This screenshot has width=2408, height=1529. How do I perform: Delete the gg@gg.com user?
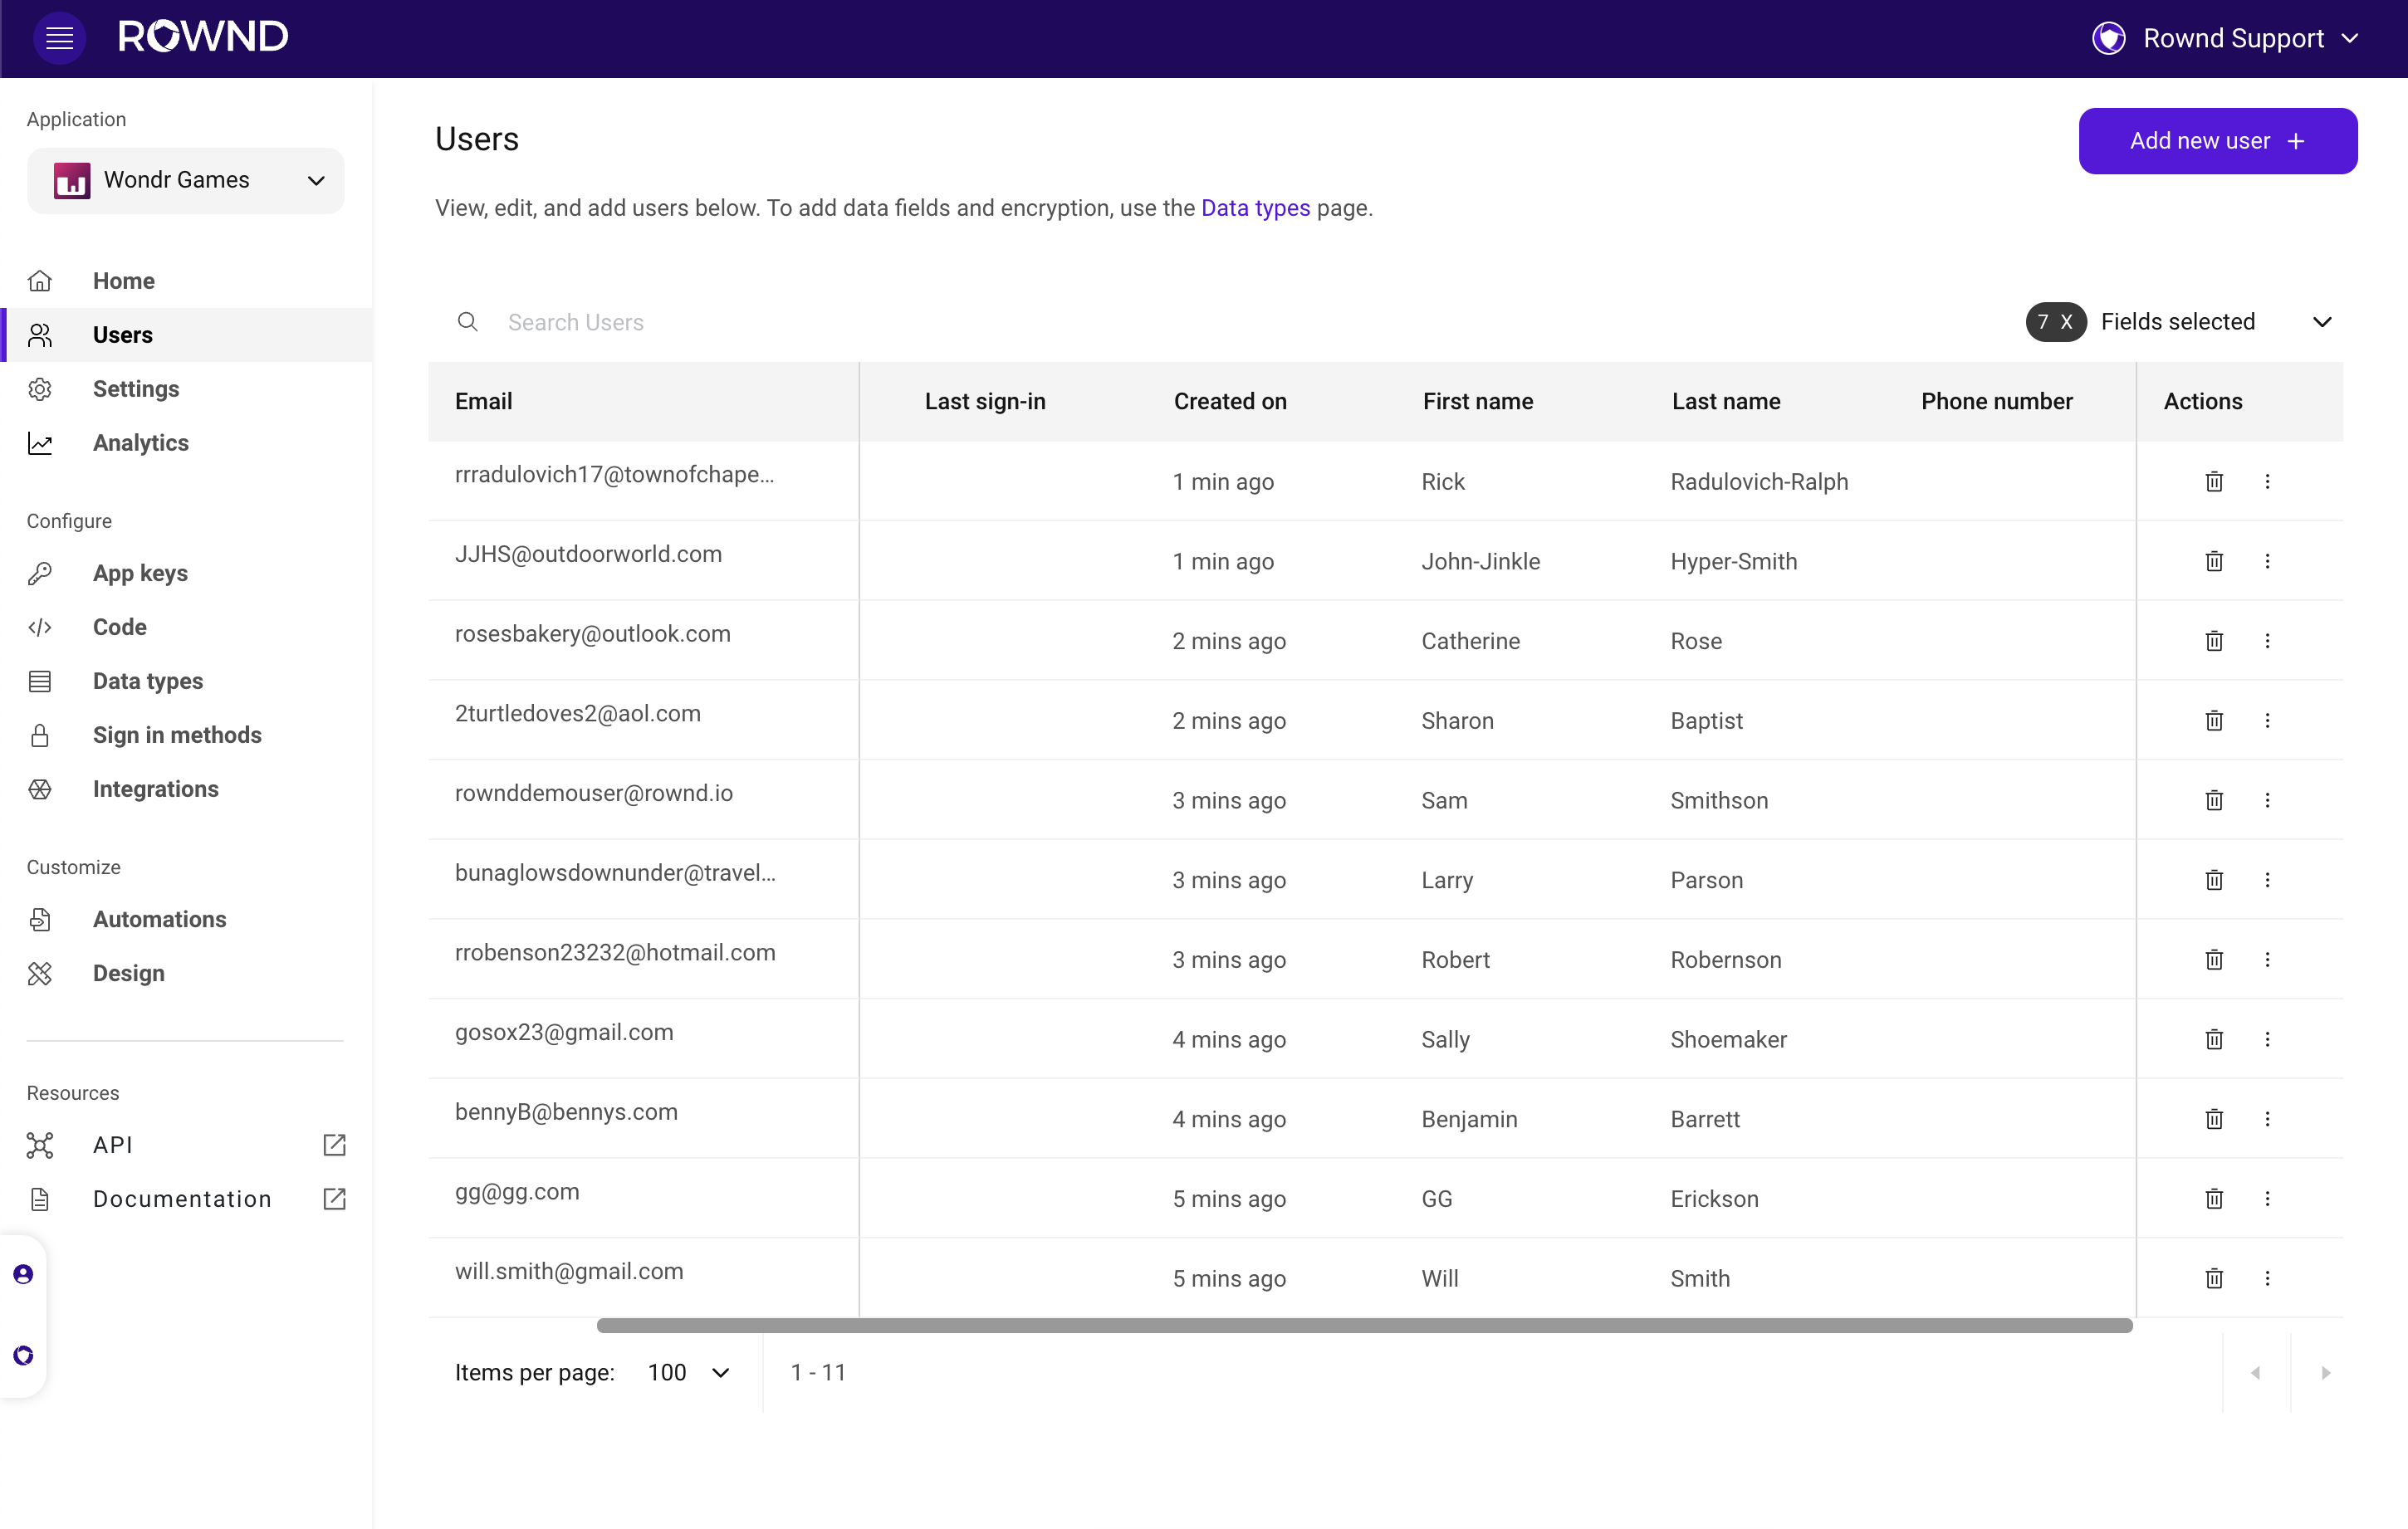2214,1199
